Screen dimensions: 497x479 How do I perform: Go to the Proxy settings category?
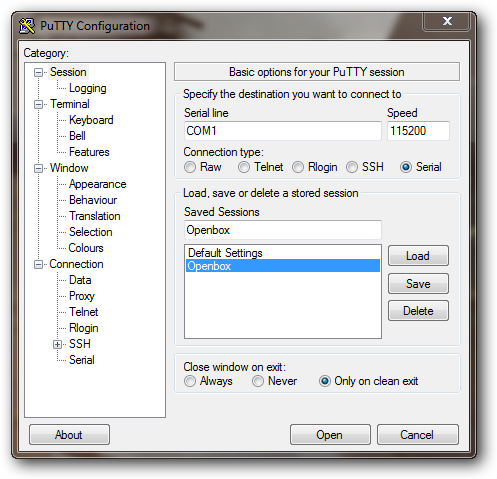pos(82,296)
